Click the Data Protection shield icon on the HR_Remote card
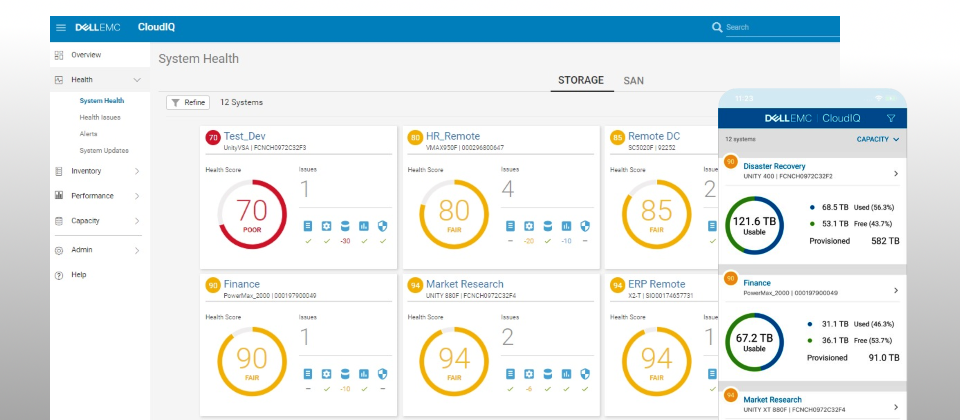Screen dimensions: 960x420 (x=585, y=226)
